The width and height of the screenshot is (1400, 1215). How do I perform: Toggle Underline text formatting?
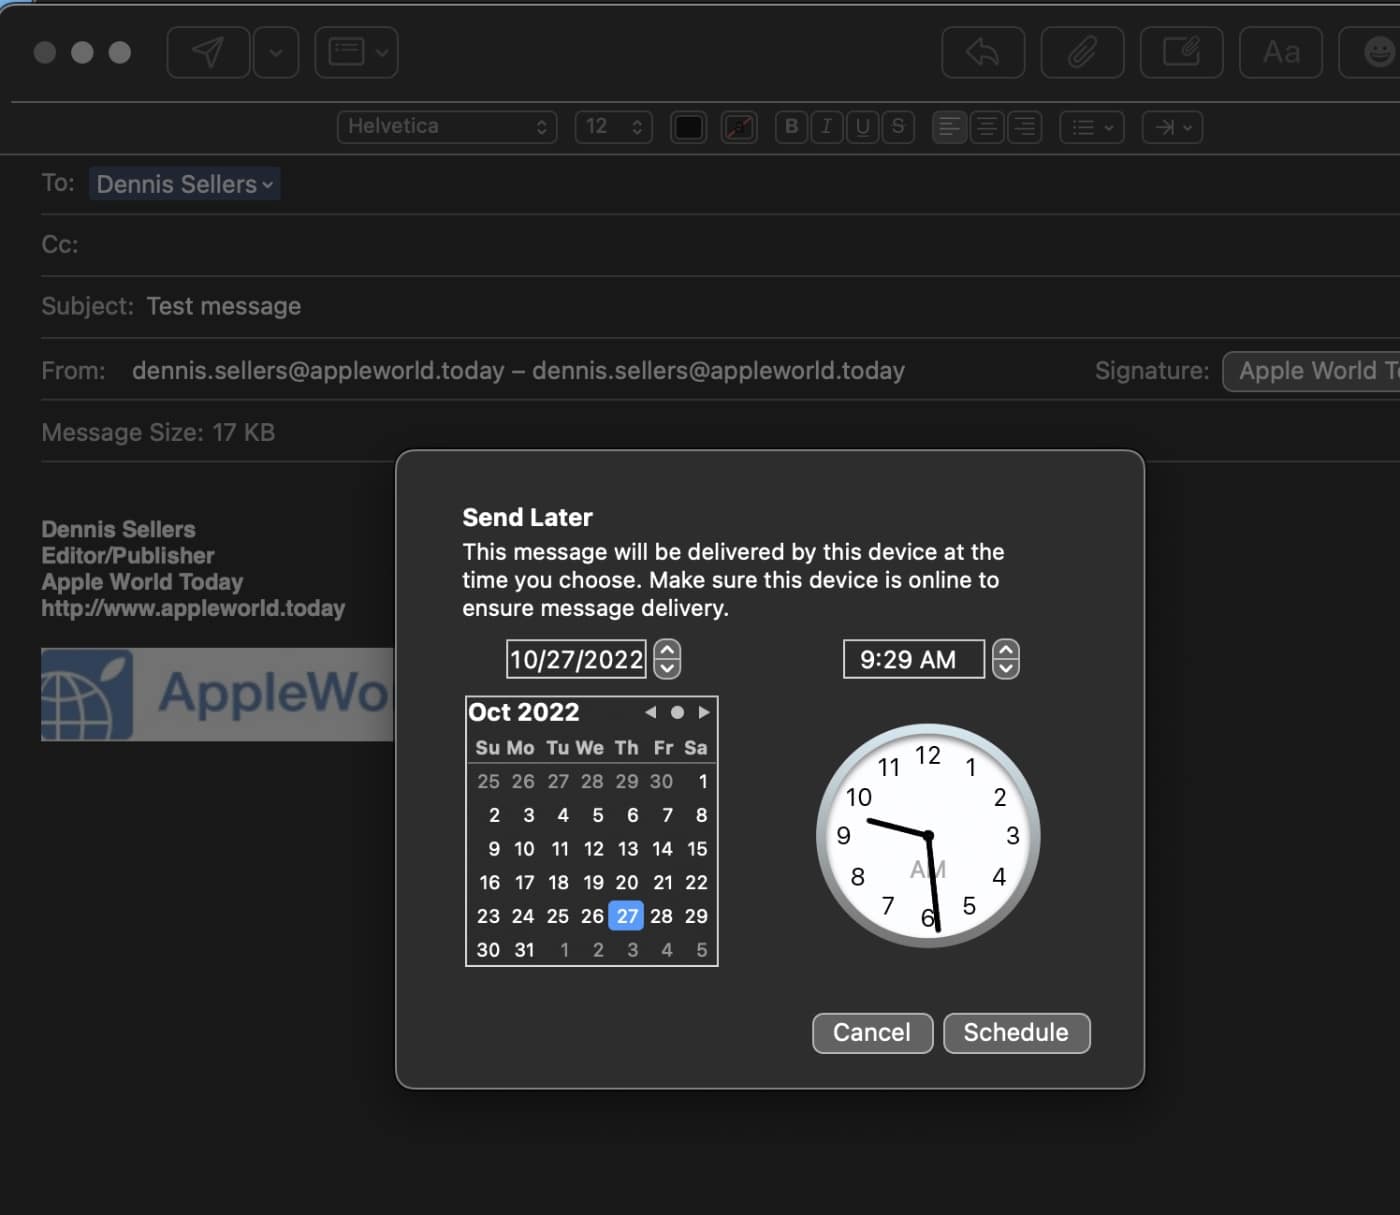point(862,127)
